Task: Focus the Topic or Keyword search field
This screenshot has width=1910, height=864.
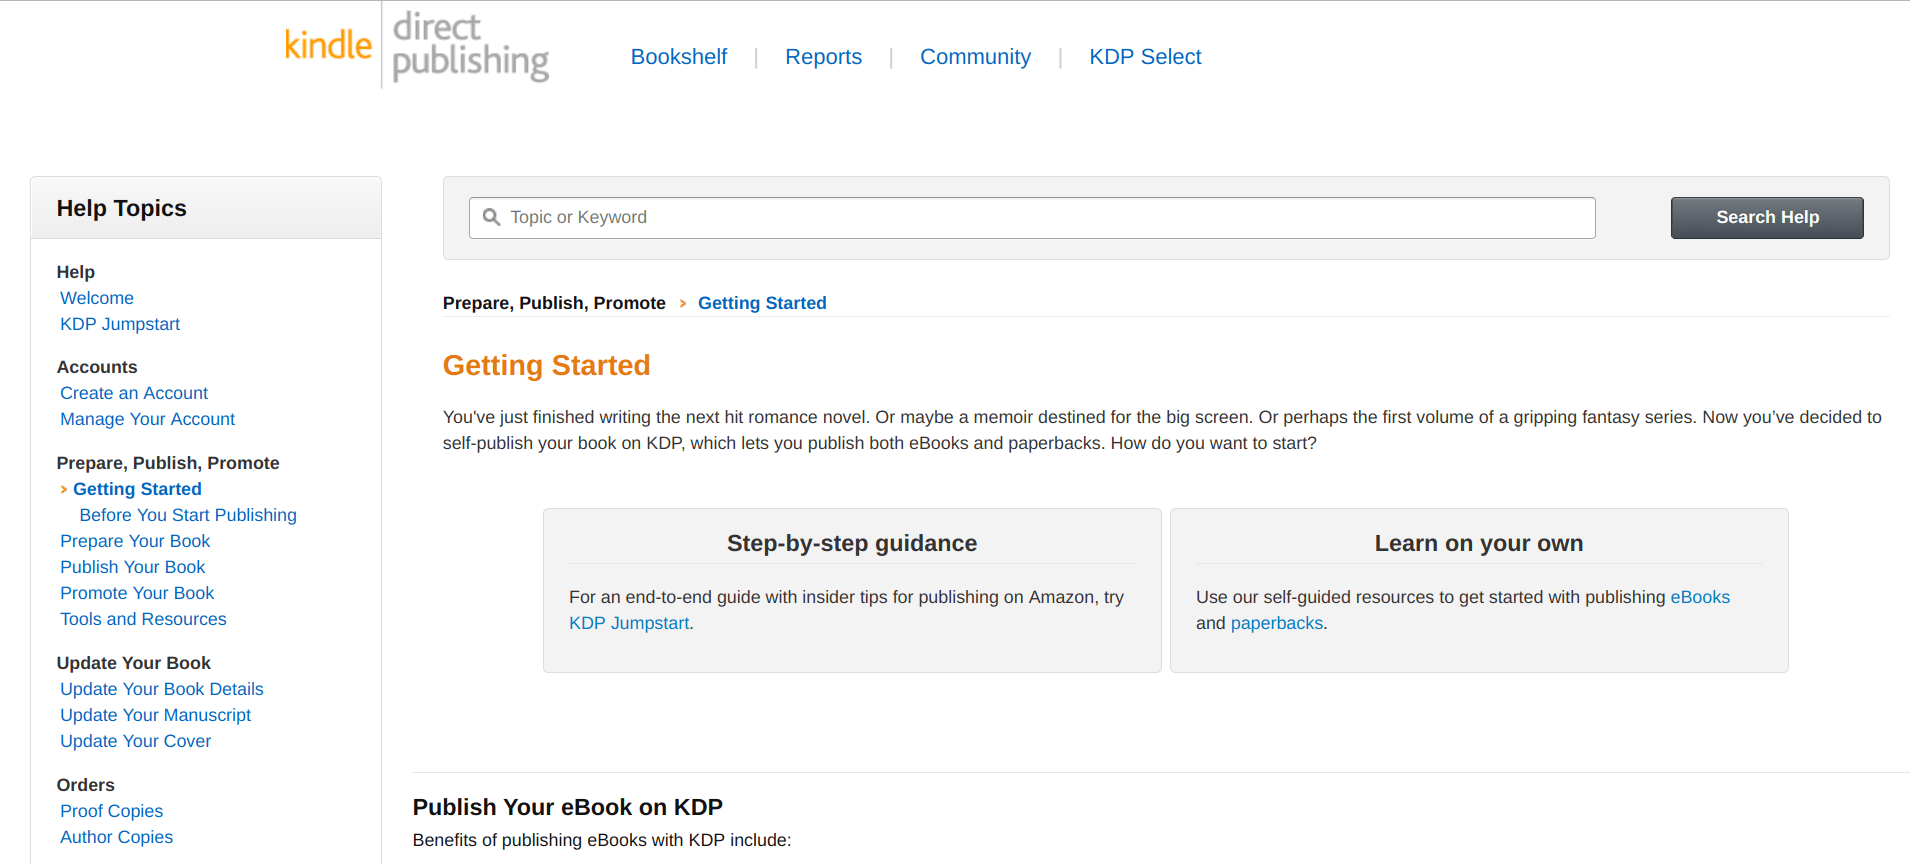Action: point(1032,218)
